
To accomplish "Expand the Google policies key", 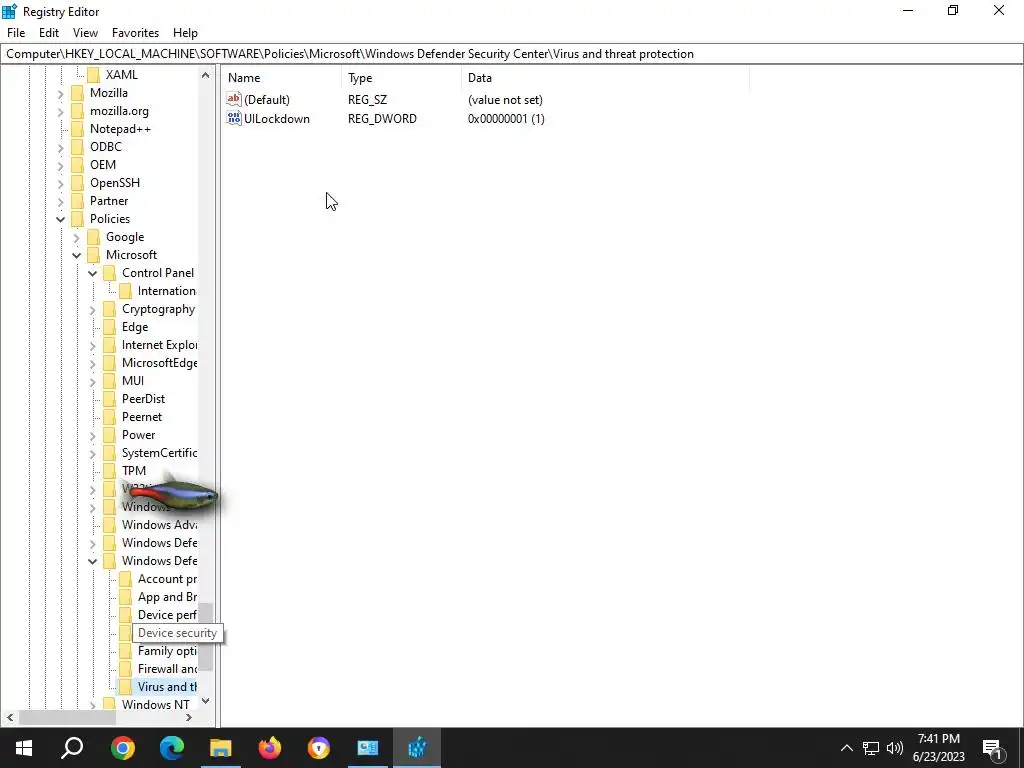I will 76,238.
